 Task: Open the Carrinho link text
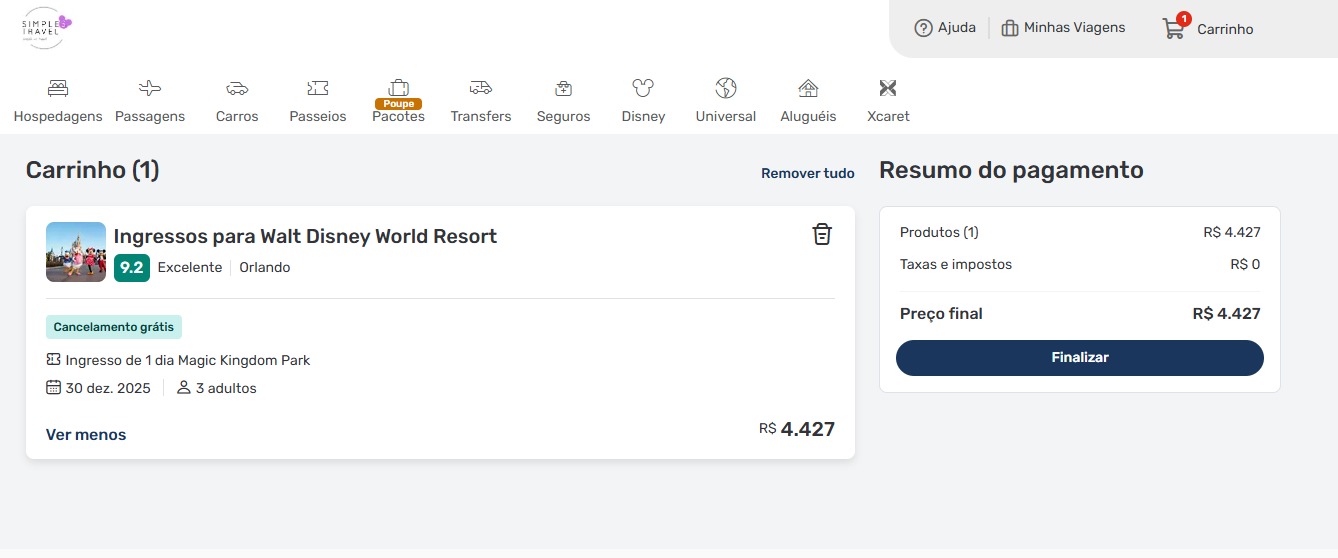tap(1225, 30)
